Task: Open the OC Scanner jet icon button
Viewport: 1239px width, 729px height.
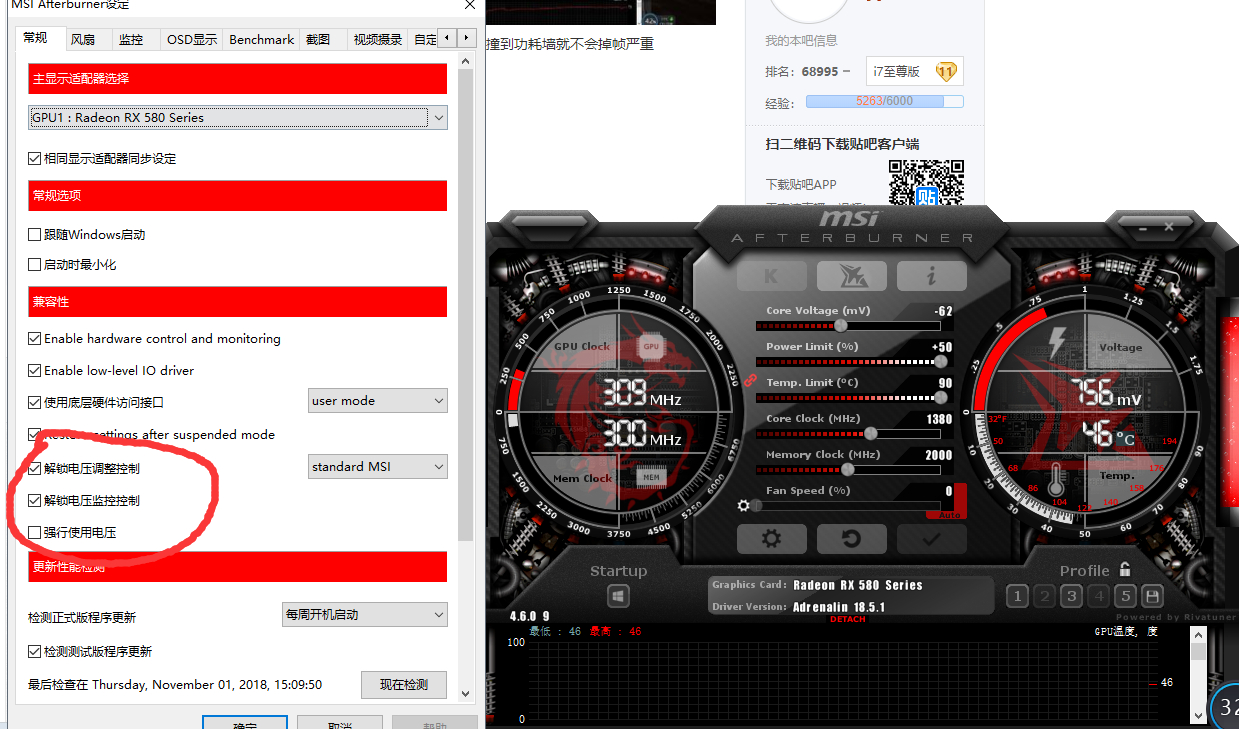Action: point(851,276)
